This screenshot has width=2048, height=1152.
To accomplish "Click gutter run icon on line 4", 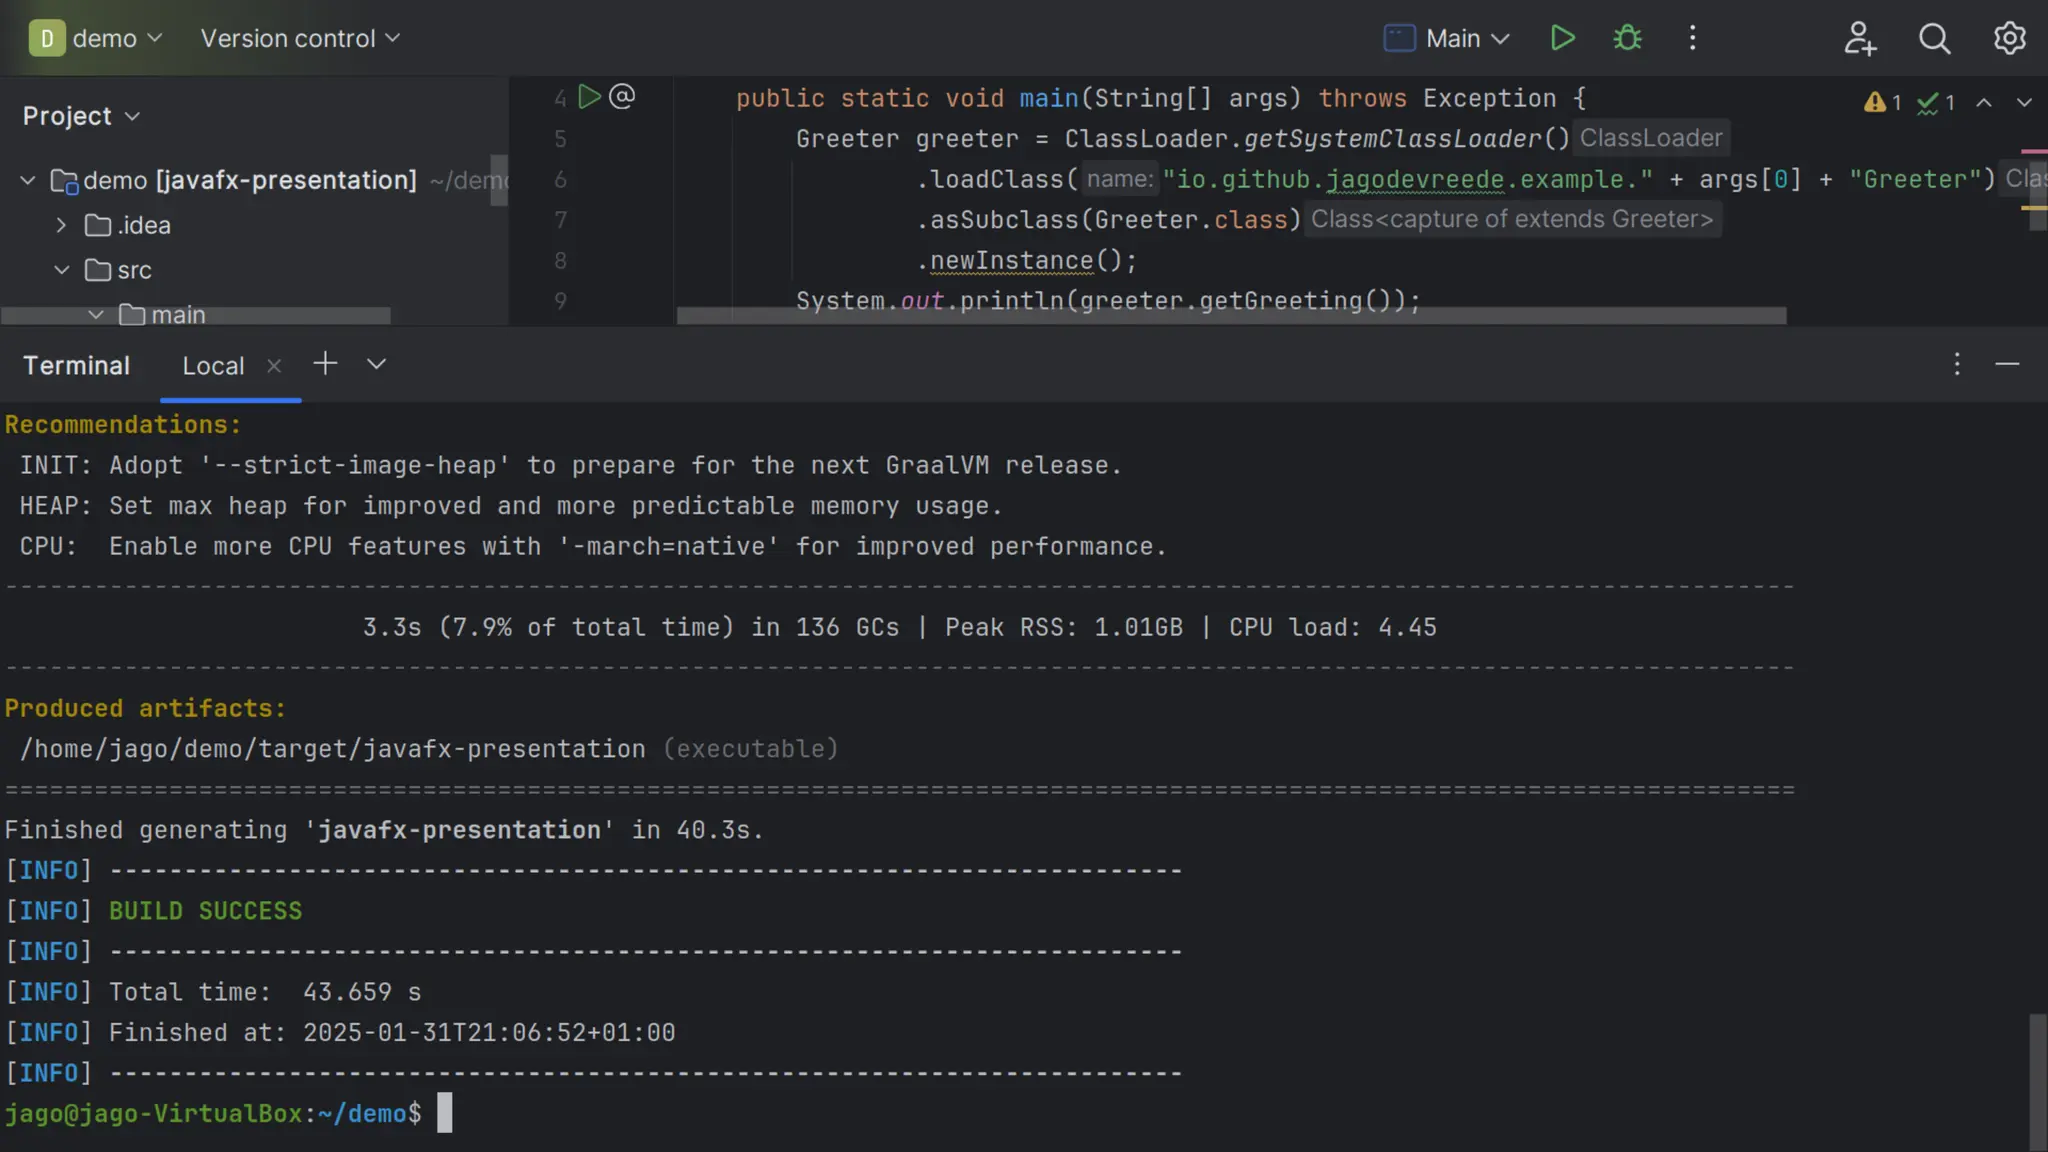I will coord(589,97).
